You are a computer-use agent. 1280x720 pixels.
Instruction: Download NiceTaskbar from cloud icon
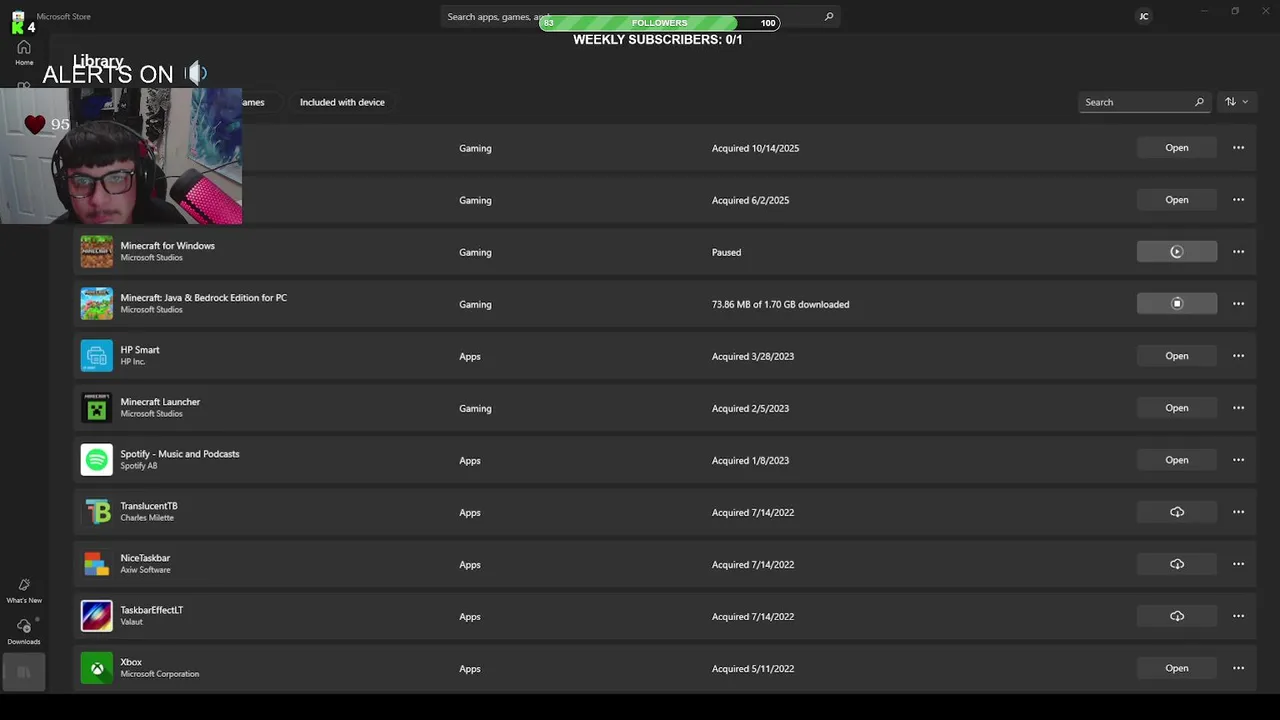1177,564
